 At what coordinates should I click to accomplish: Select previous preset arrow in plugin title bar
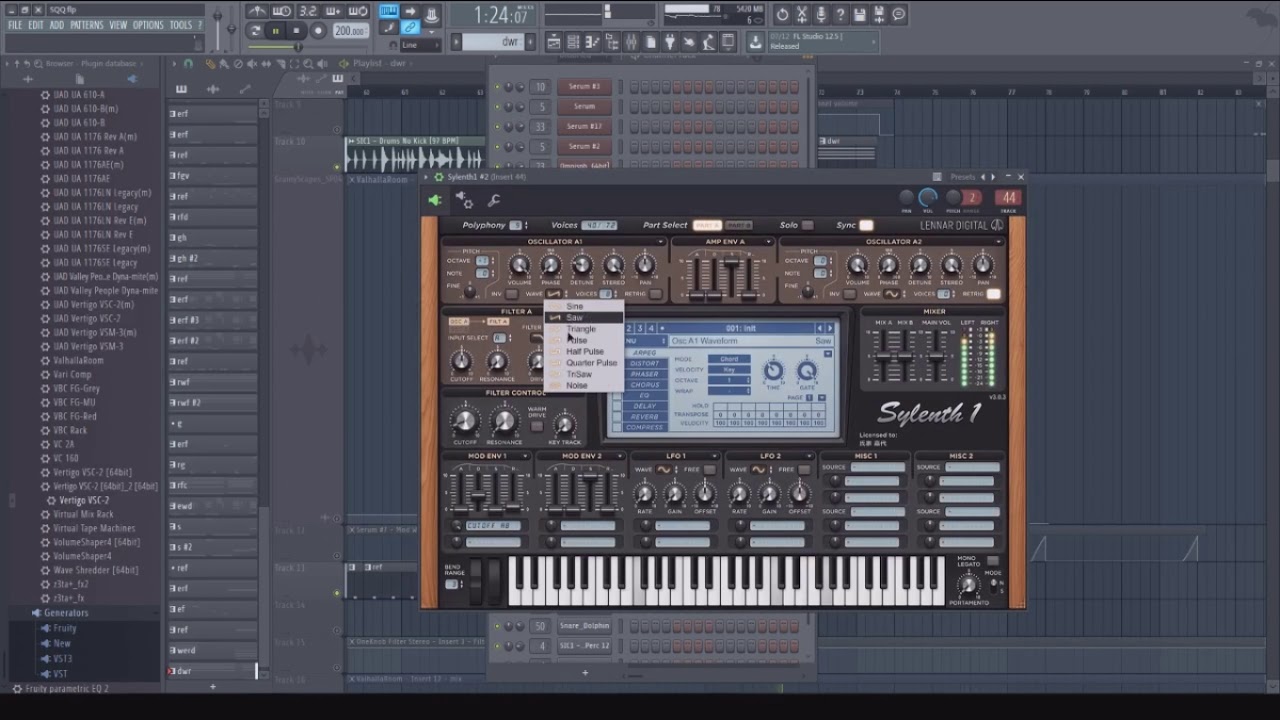tap(982, 177)
